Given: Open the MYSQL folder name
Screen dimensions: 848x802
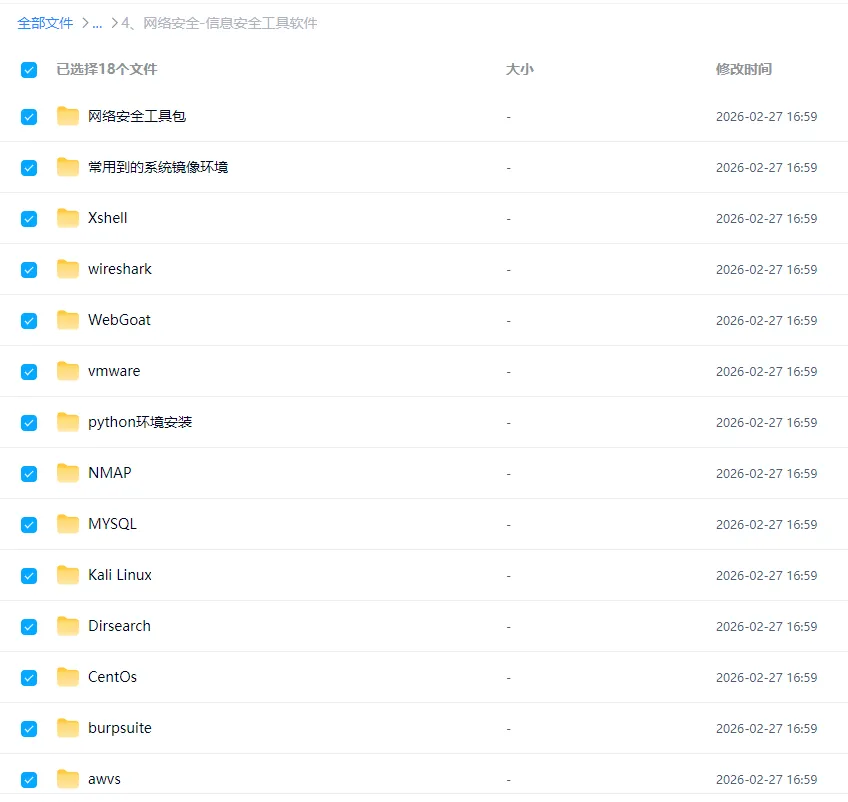Looking at the screenshot, I should (112, 524).
